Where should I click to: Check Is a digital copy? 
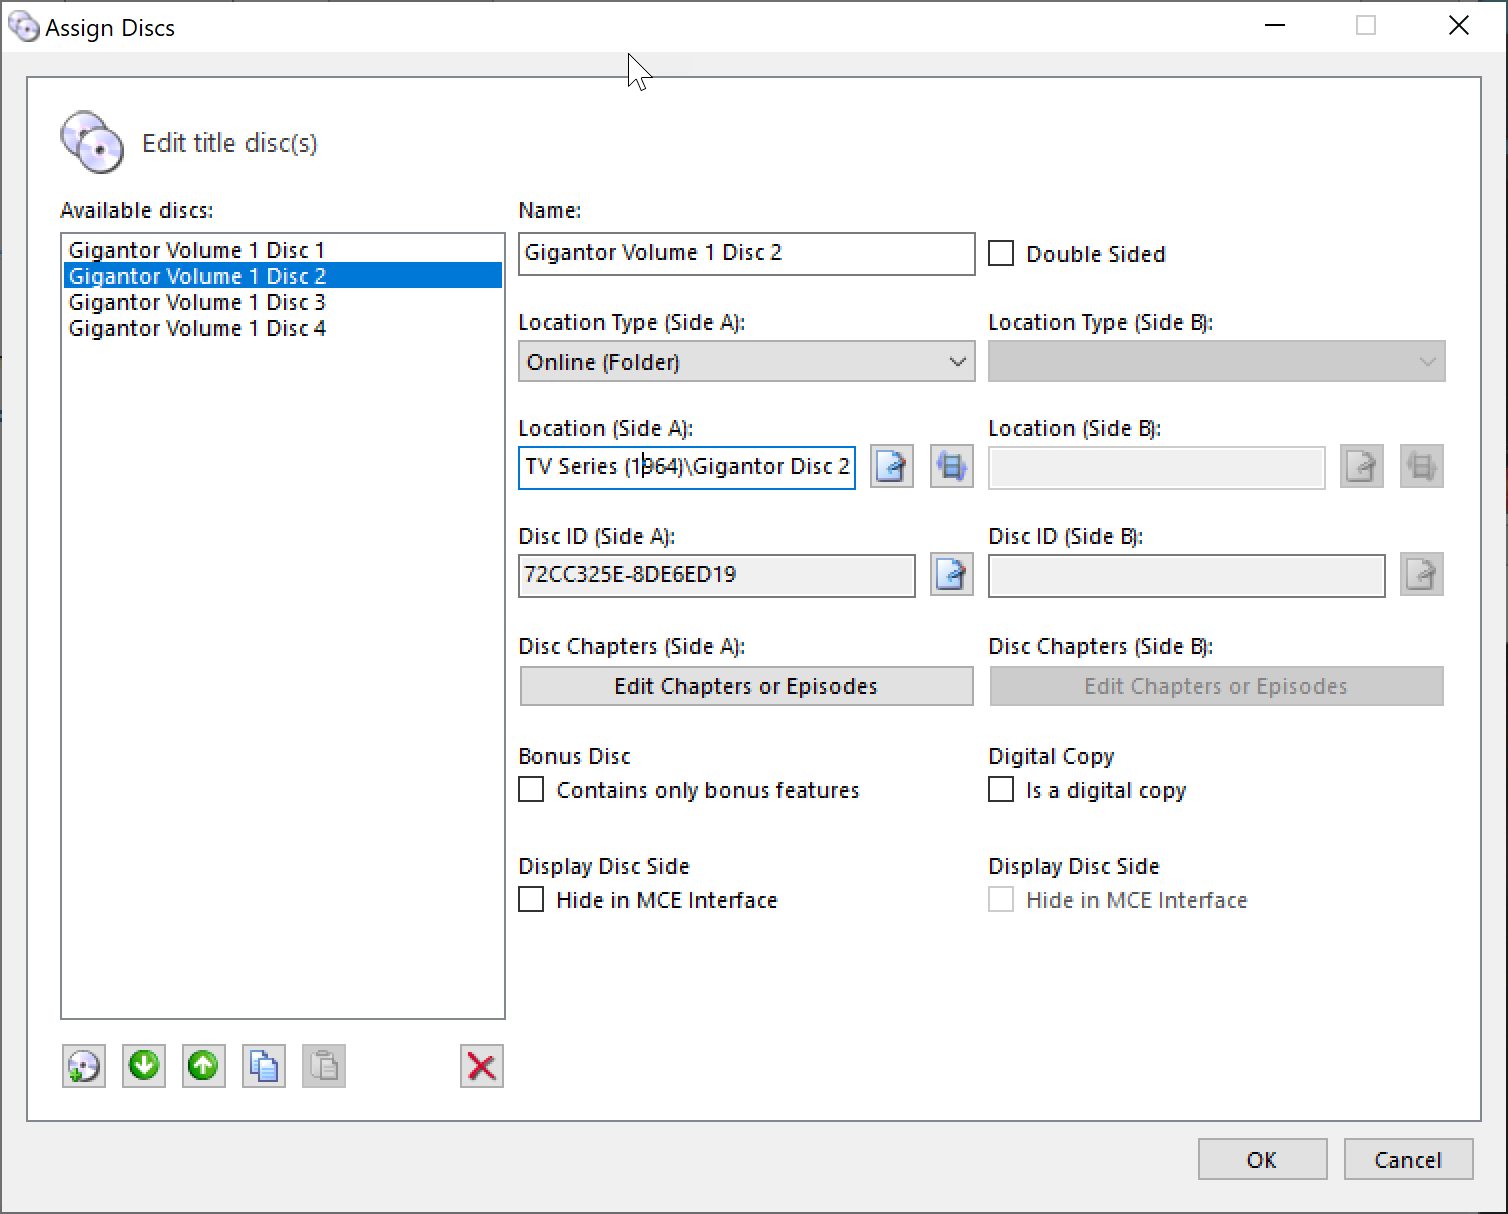tap(1001, 789)
